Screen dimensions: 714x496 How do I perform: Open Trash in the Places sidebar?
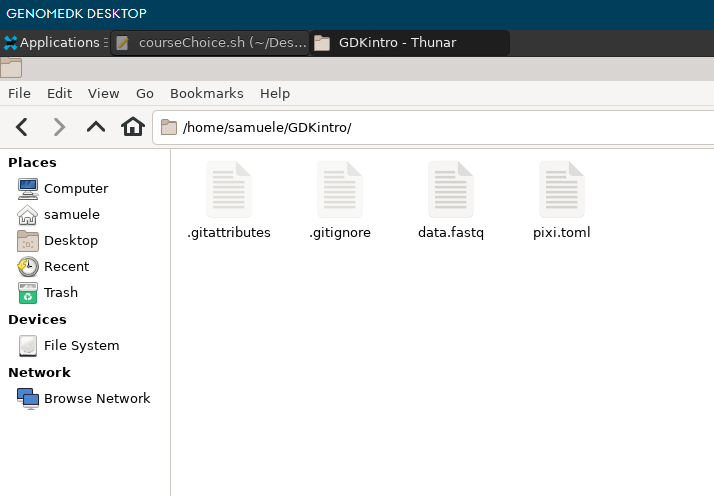(60, 293)
